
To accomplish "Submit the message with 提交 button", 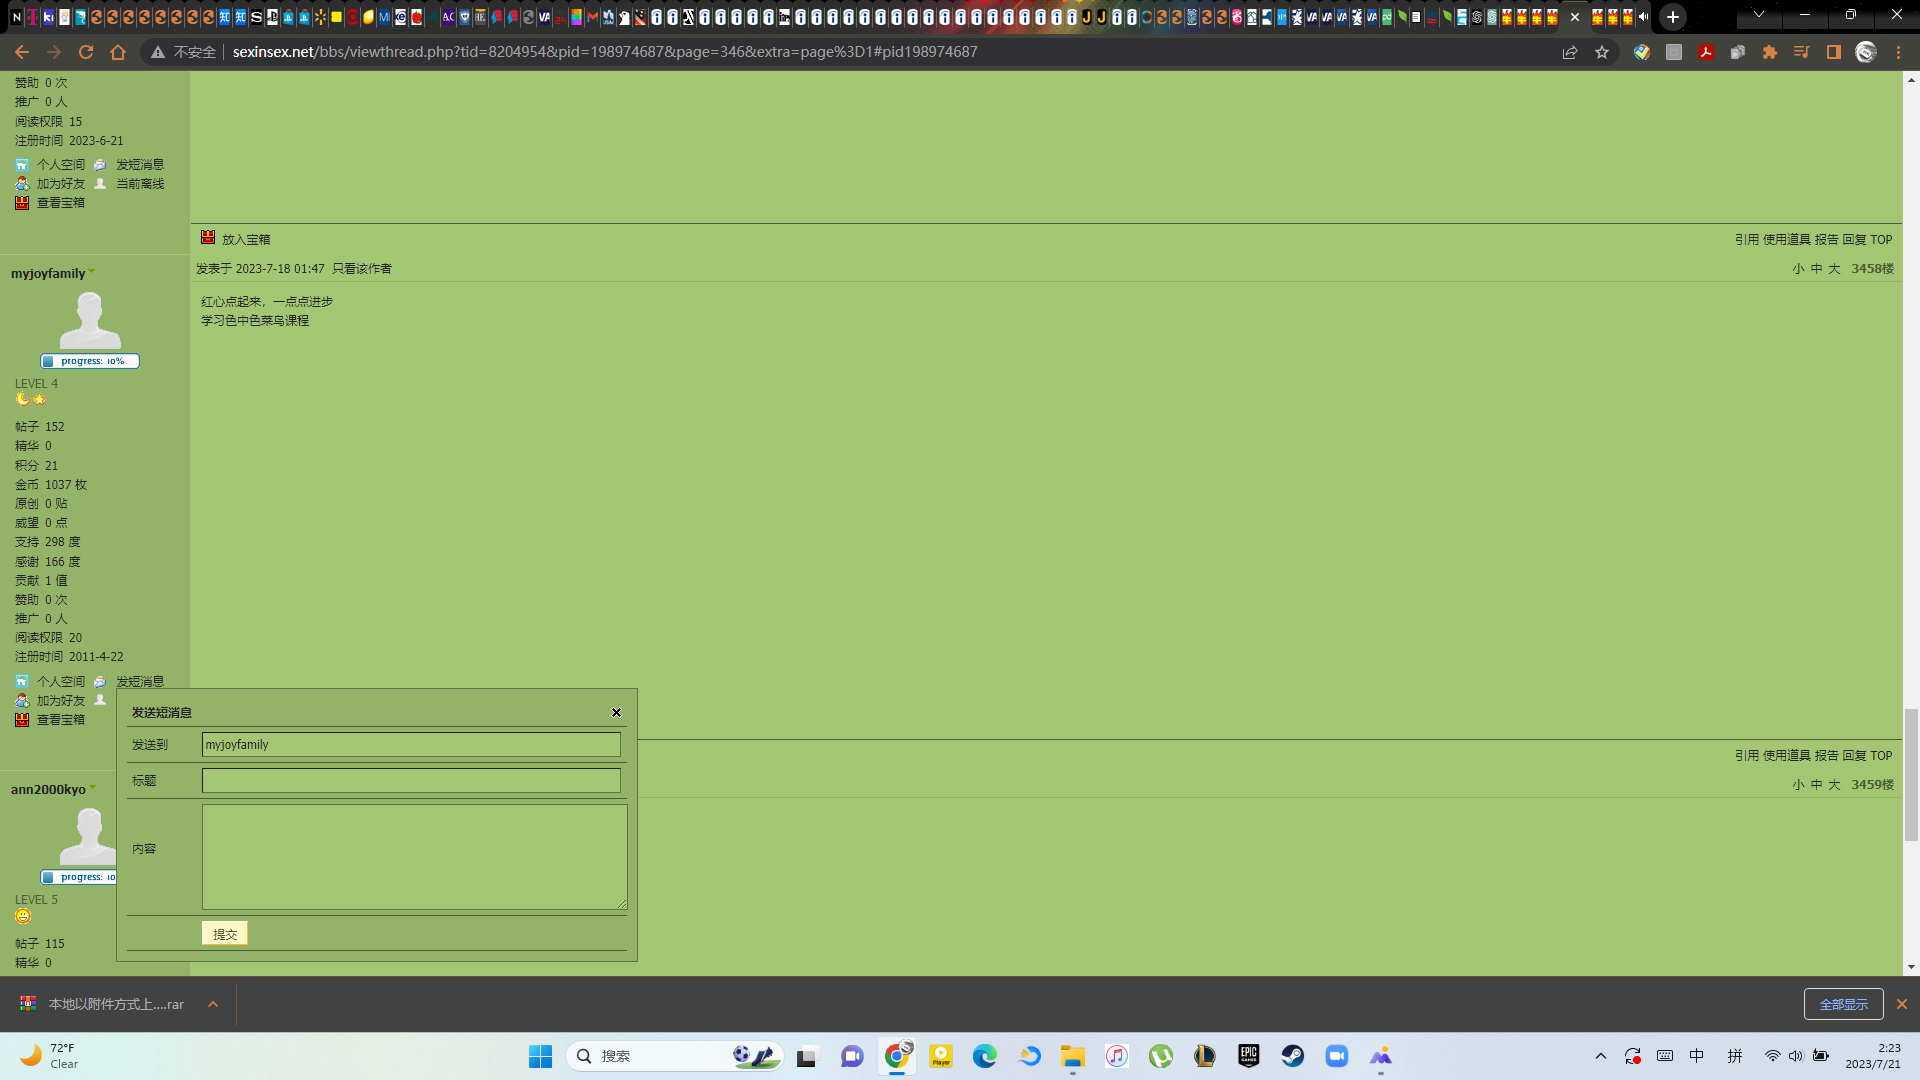I will tap(225, 934).
